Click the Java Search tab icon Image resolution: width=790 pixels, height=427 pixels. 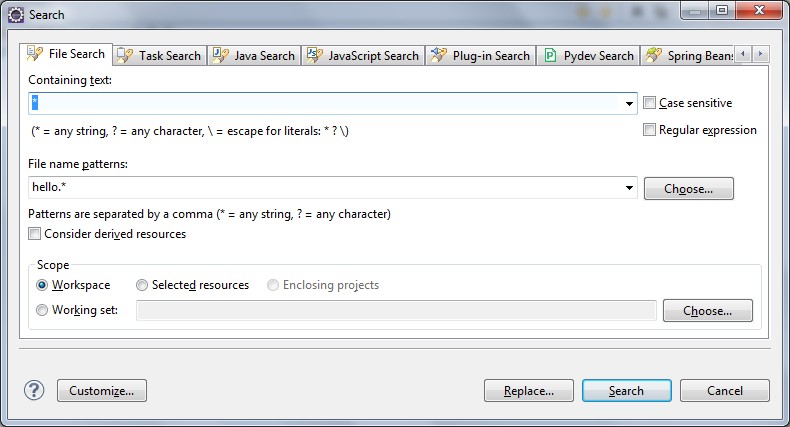[220, 56]
